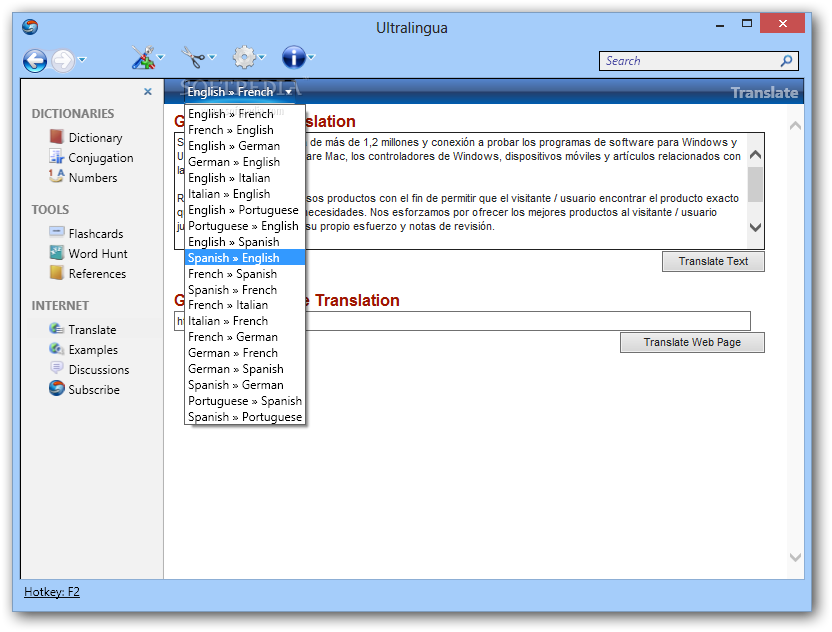Pick Portuguese » Spanish from dropdown
This screenshot has height=632, width=832.
coord(245,400)
